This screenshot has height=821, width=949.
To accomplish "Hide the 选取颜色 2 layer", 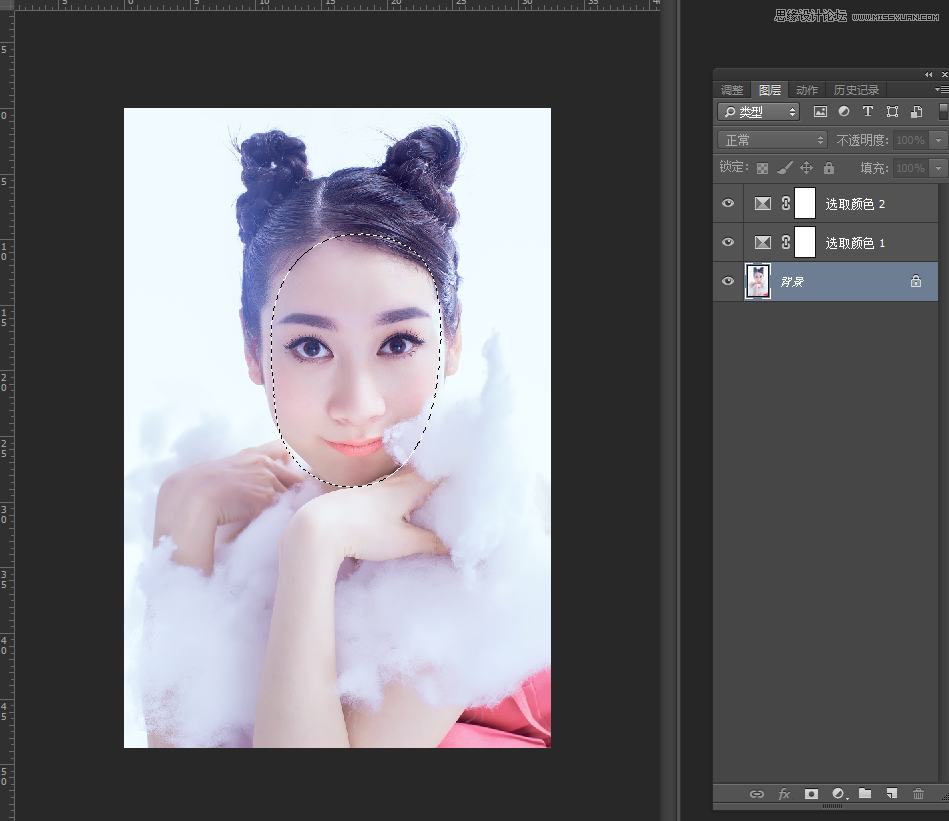I will (728, 203).
